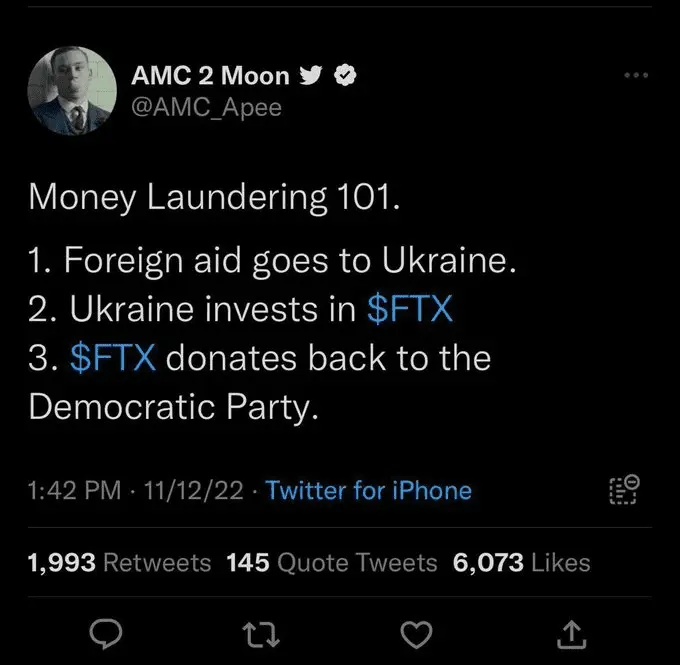Screen dimensions: 680x665
Task: Click the note icon right of the timestamp
Action: [623, 491]
